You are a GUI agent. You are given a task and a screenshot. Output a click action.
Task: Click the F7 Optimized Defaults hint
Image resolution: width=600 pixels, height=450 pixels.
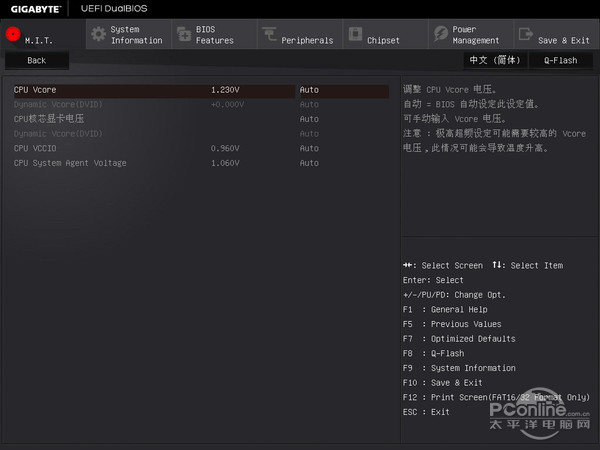click(x=459, y=339)
